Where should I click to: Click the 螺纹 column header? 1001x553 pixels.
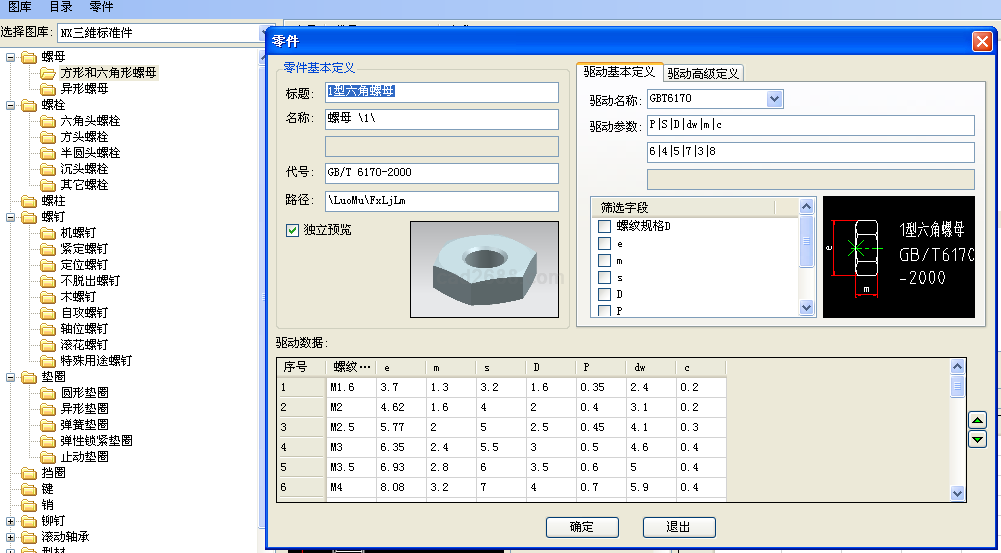coord(352,367)
